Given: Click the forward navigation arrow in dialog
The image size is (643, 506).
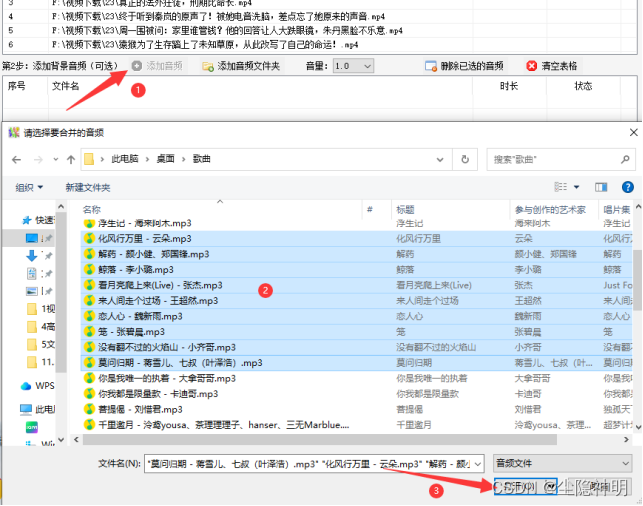Looking at the screenshot, I should (38, 160).
